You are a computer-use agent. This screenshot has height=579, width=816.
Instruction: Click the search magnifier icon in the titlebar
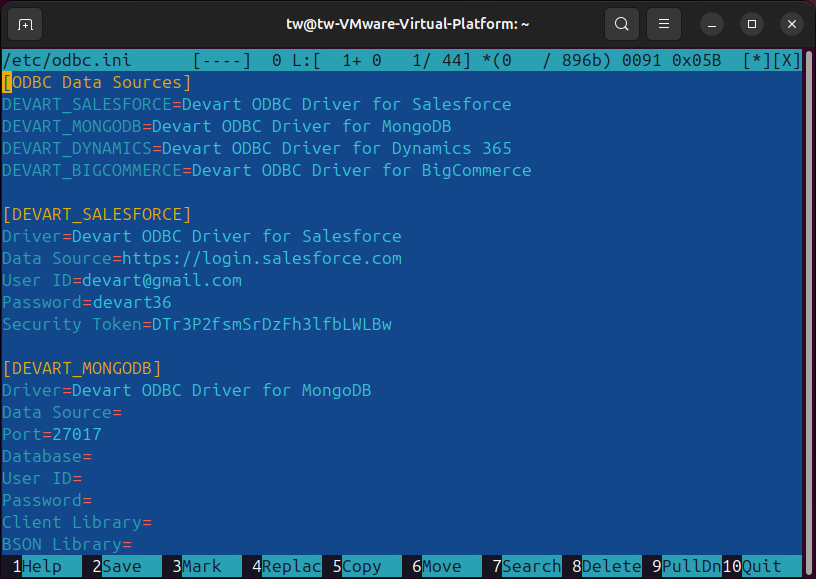click(621, 23)
